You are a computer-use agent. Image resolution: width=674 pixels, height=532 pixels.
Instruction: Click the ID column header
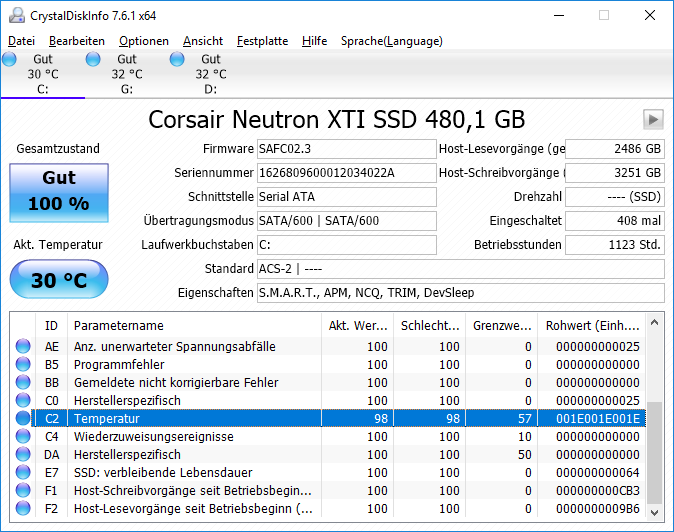click(x=51, y=325)
